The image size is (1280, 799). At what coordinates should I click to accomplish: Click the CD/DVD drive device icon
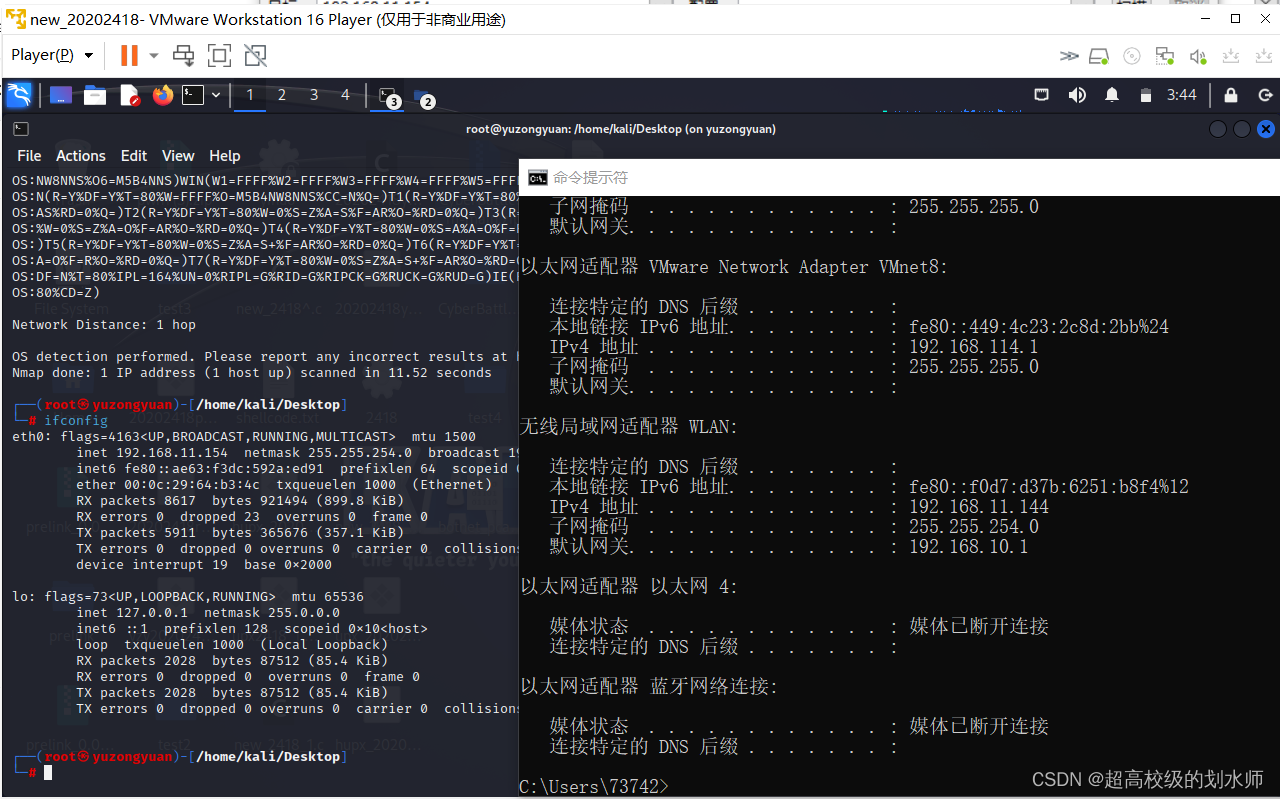pos(1132,56)
